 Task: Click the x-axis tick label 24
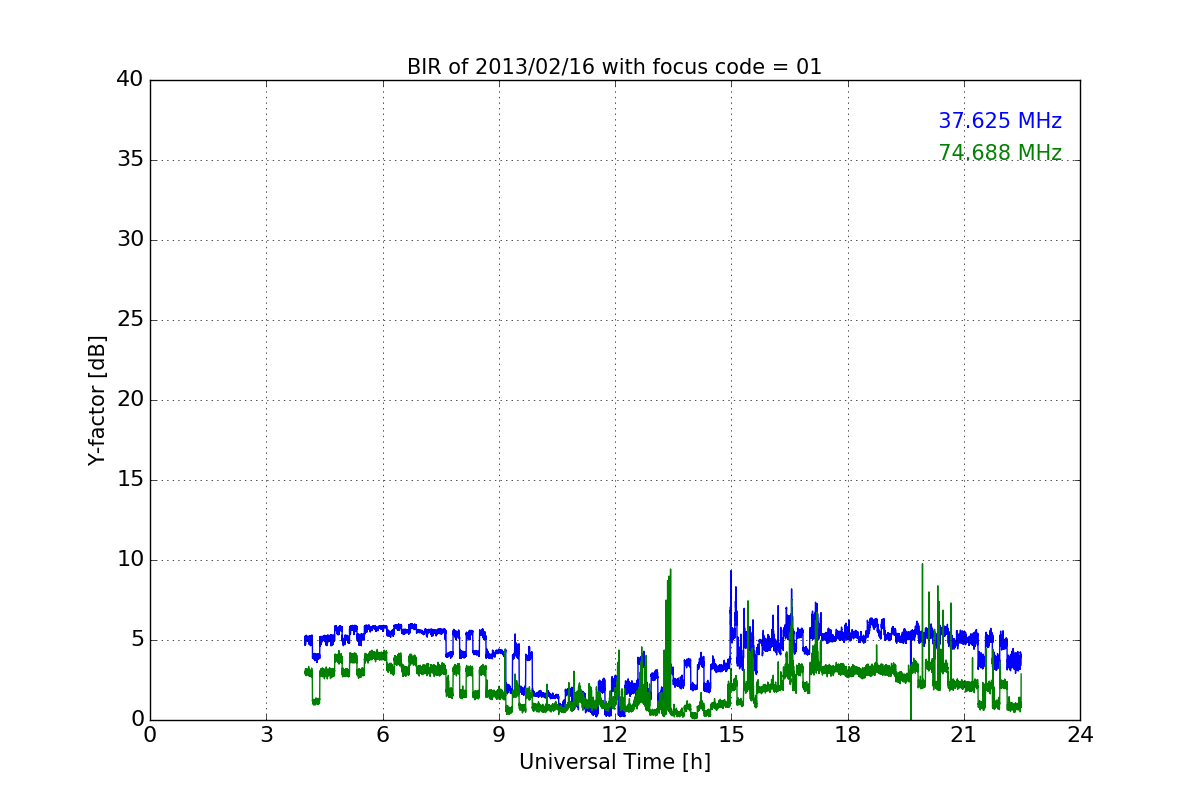(1080, 735)
